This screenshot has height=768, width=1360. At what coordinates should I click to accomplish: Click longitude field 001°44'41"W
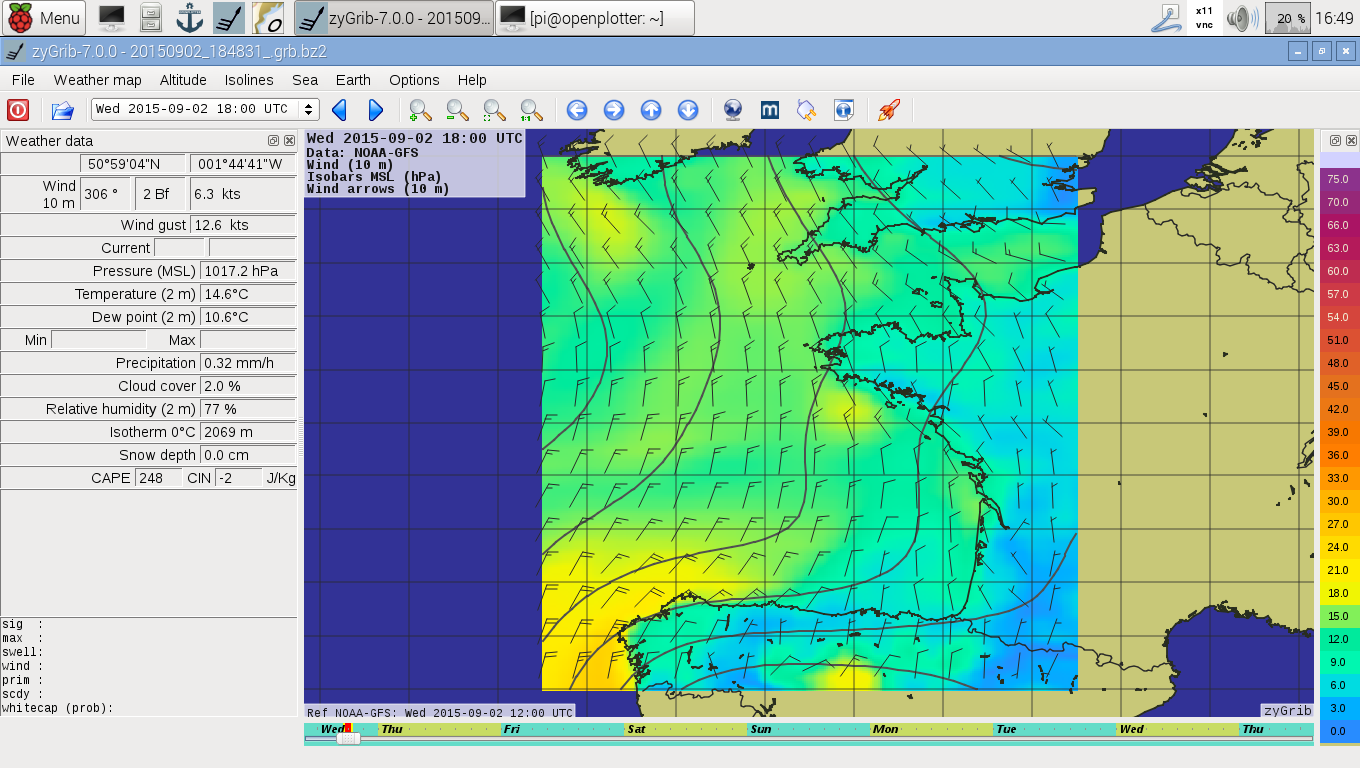tap(243, 164)
